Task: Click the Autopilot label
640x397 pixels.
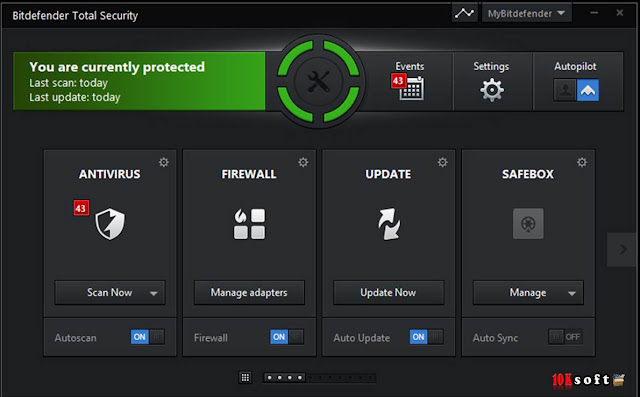Action: (x=575, y=66)
